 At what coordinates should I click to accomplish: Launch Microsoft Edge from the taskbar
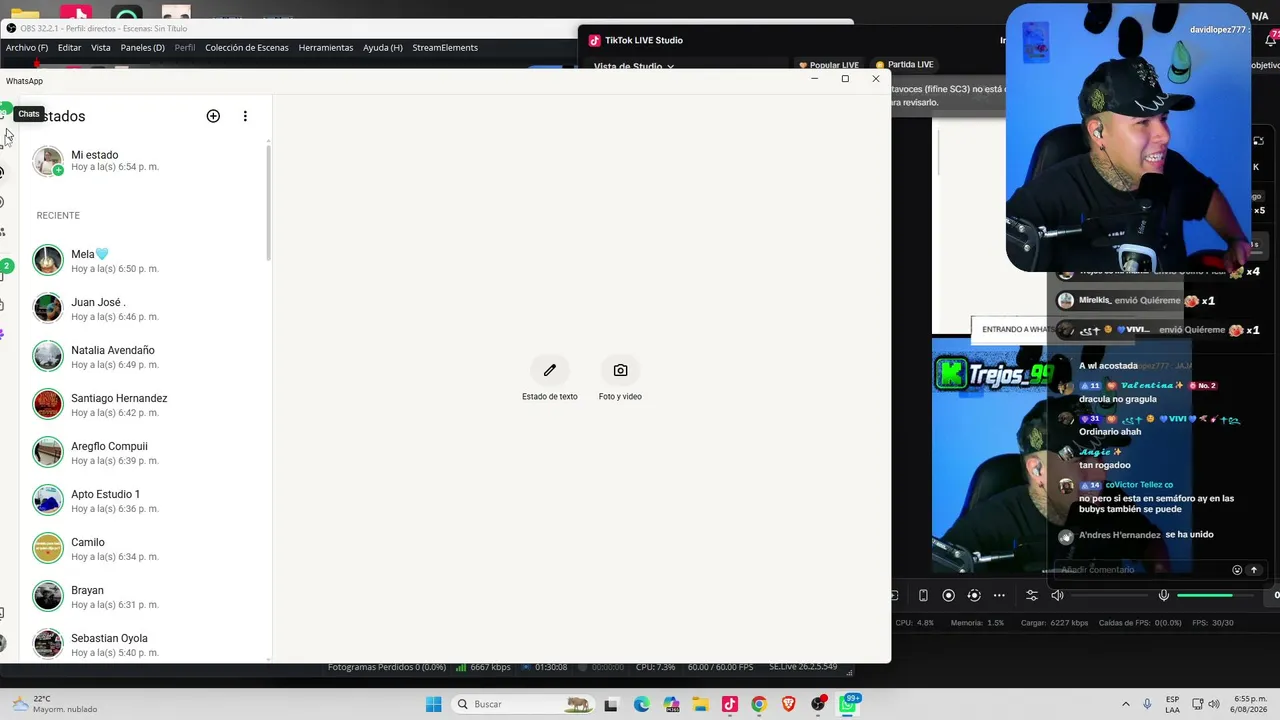pos(642,704)
